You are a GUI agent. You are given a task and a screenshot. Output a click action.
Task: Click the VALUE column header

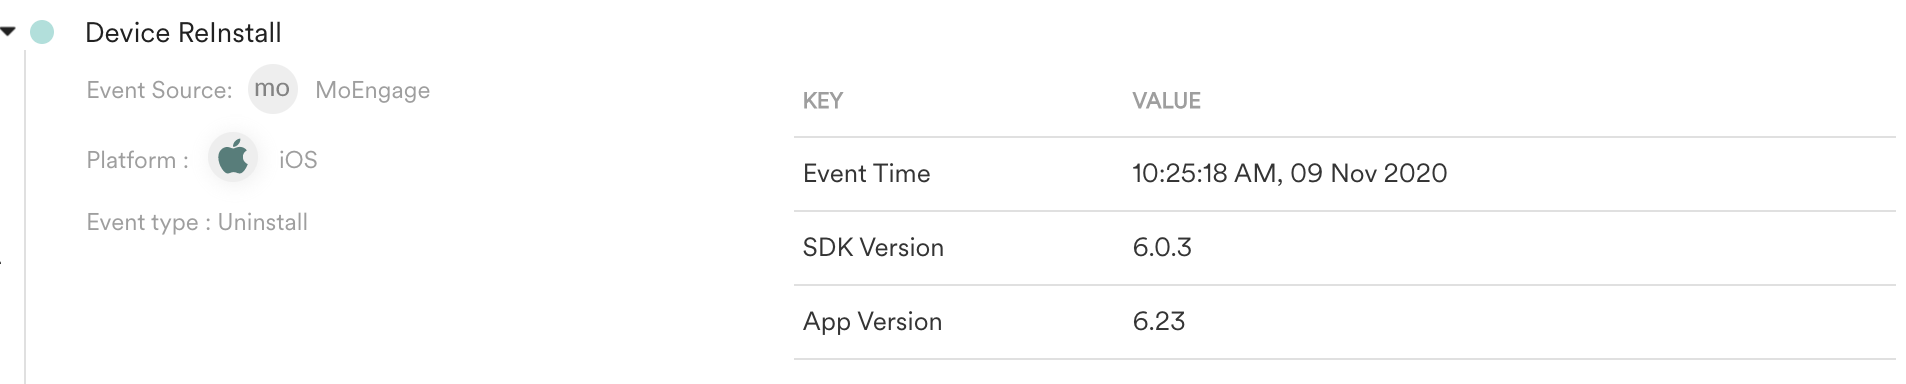coord(1166,101)
